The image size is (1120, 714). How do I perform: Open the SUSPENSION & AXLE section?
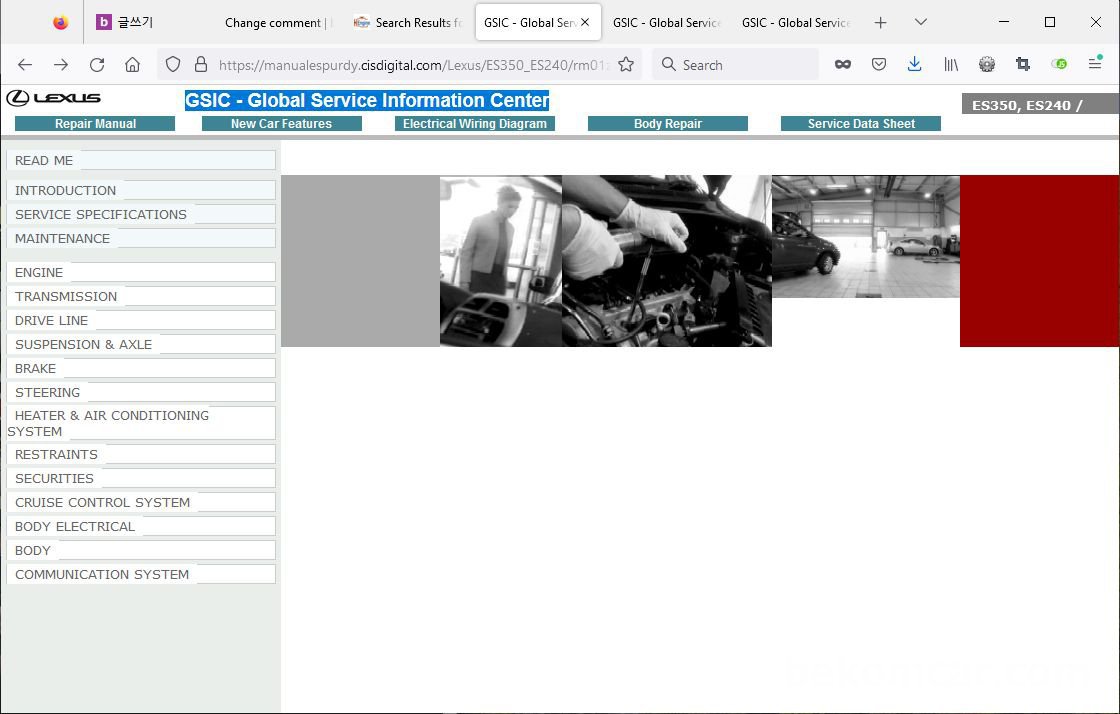84,344
